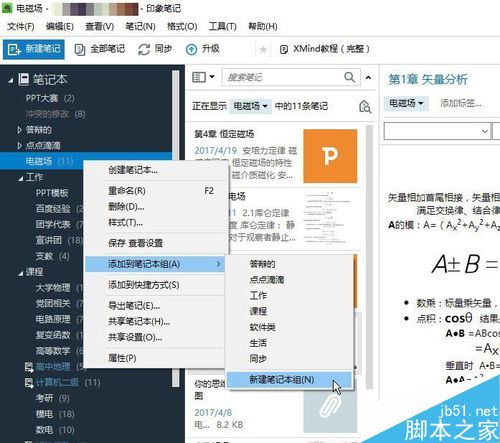Open the 工具(T) menu

coord(223,26)
